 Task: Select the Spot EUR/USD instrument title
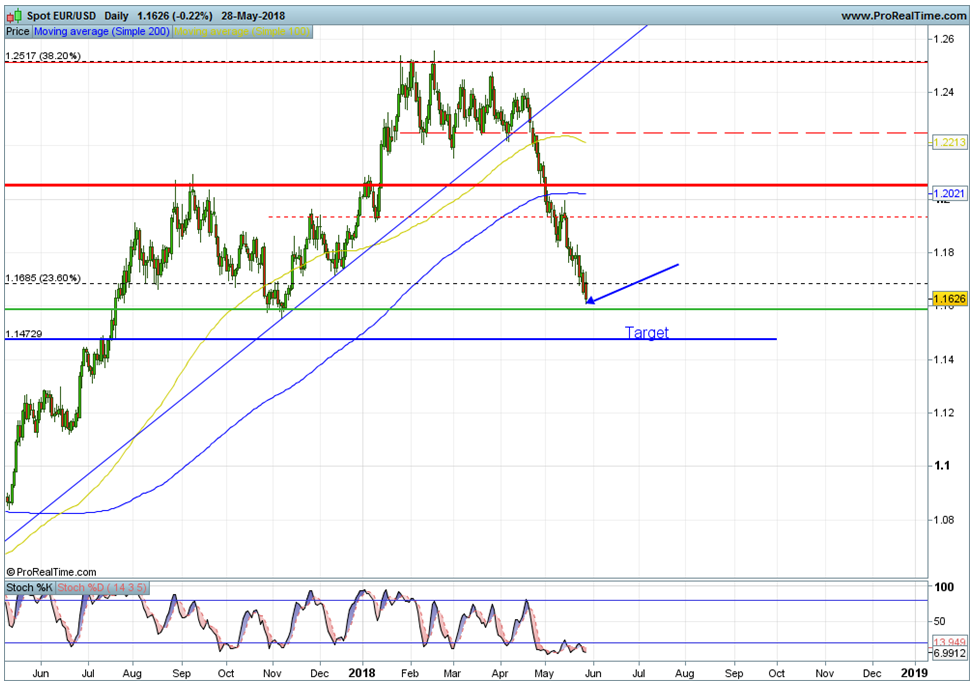pyautogui.click(x=61, y=16)
